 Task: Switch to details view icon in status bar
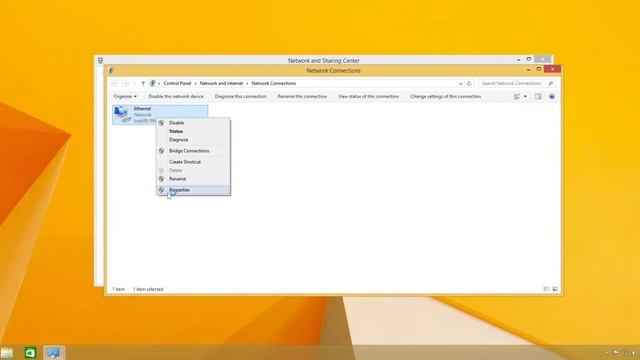point(546,289)
